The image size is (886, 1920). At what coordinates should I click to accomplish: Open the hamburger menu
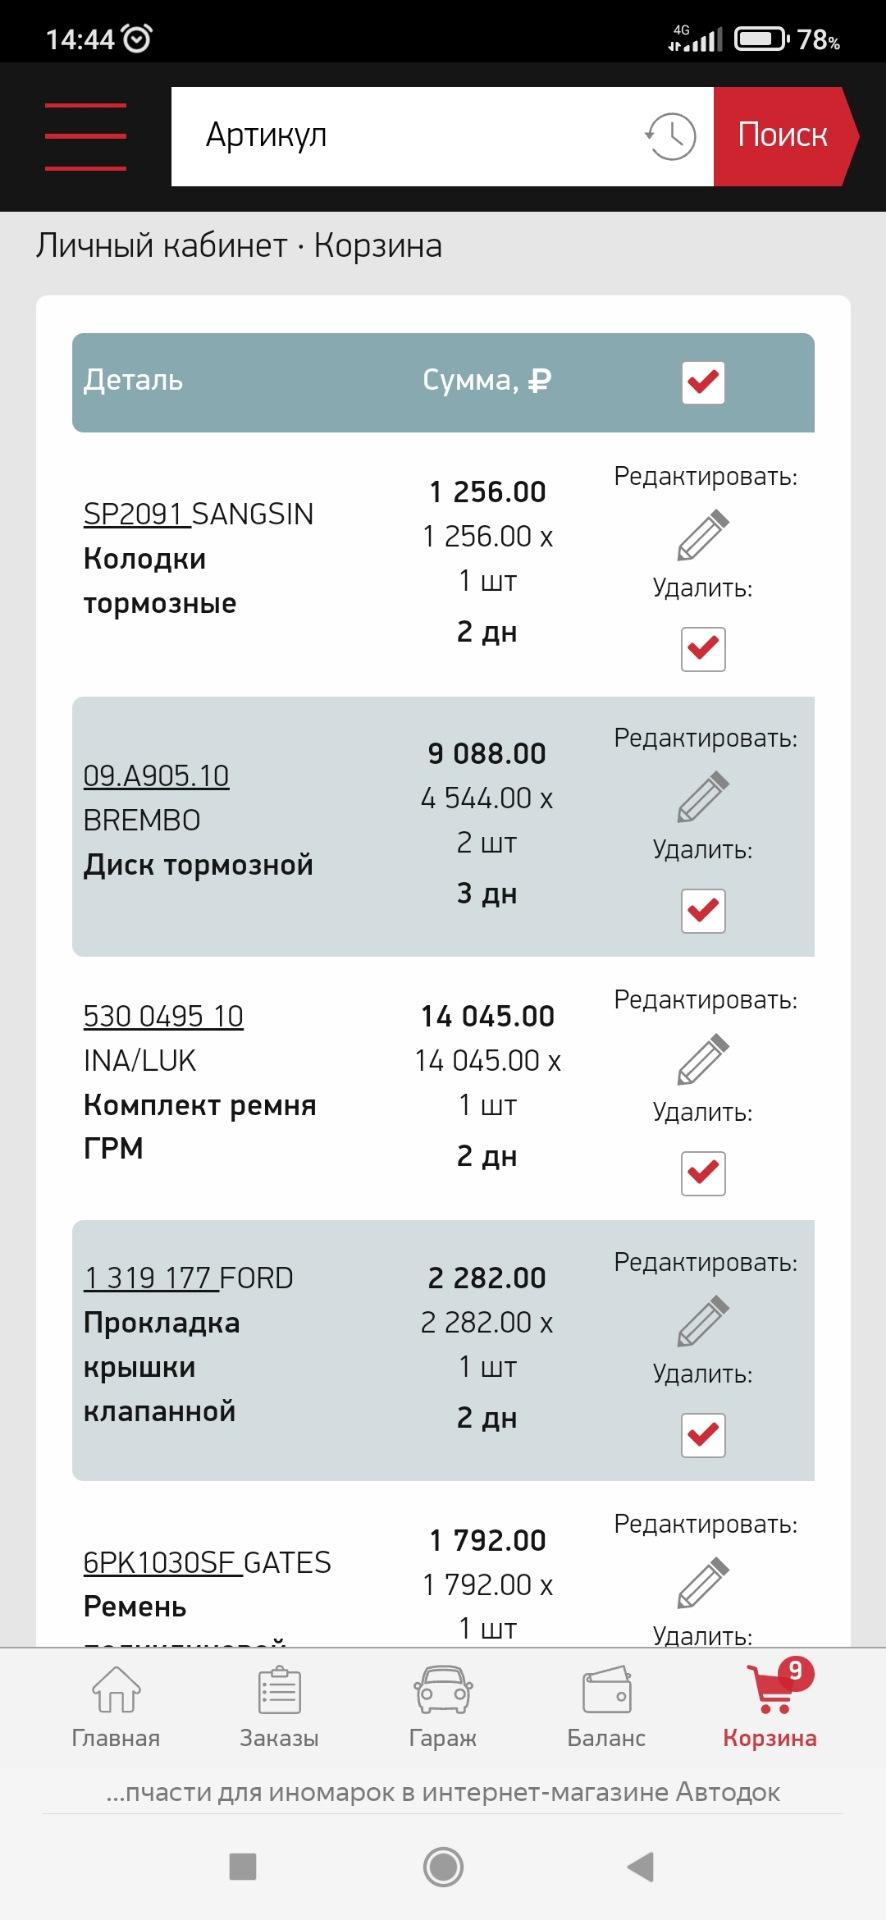point(86,137)
